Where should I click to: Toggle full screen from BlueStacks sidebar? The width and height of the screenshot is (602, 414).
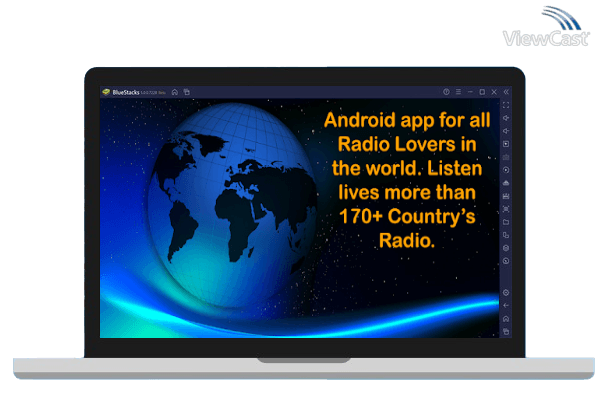(506, 105)
